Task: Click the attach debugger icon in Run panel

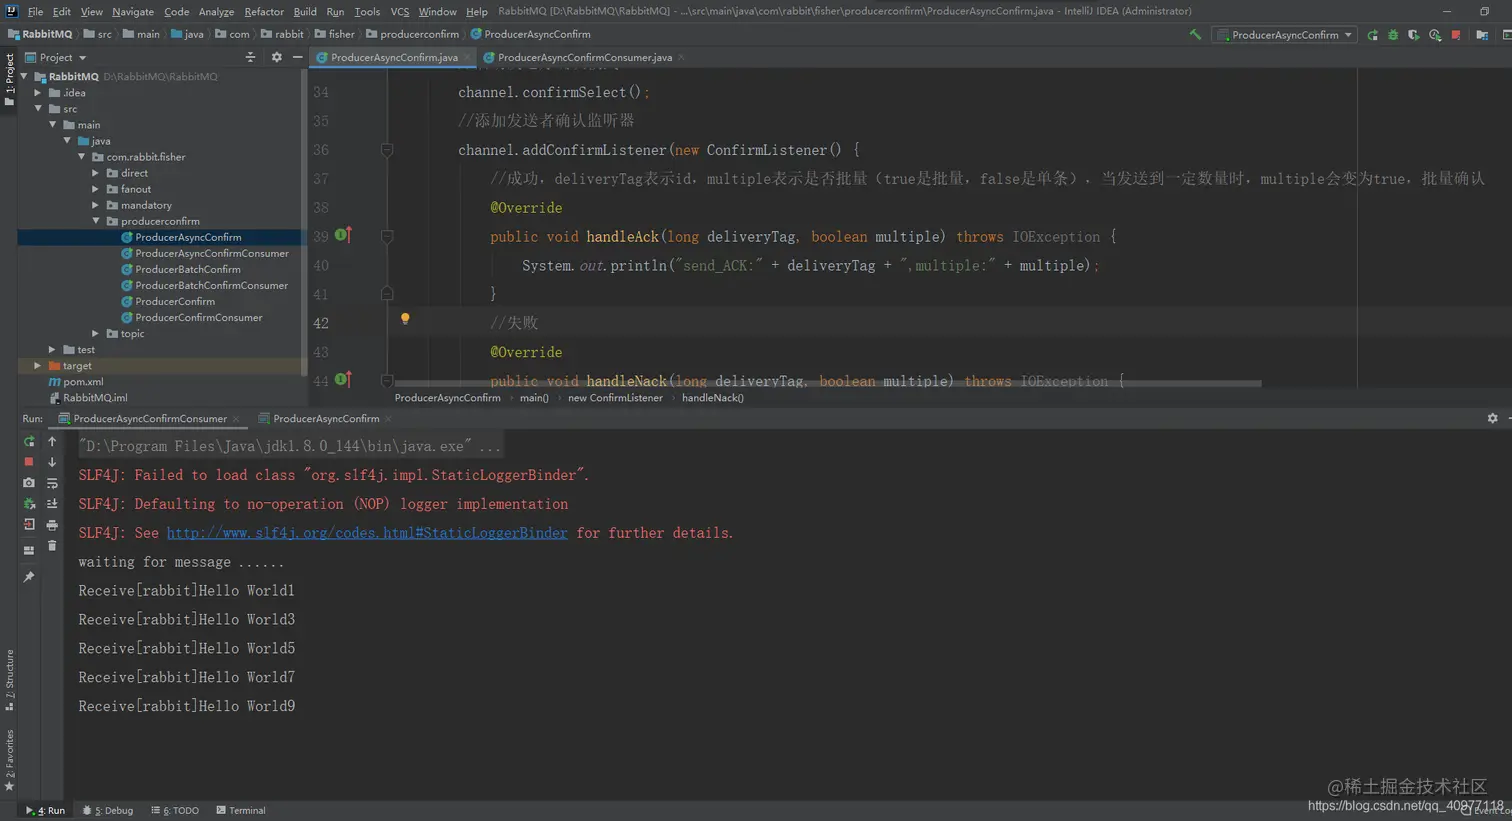Action: 29,504
